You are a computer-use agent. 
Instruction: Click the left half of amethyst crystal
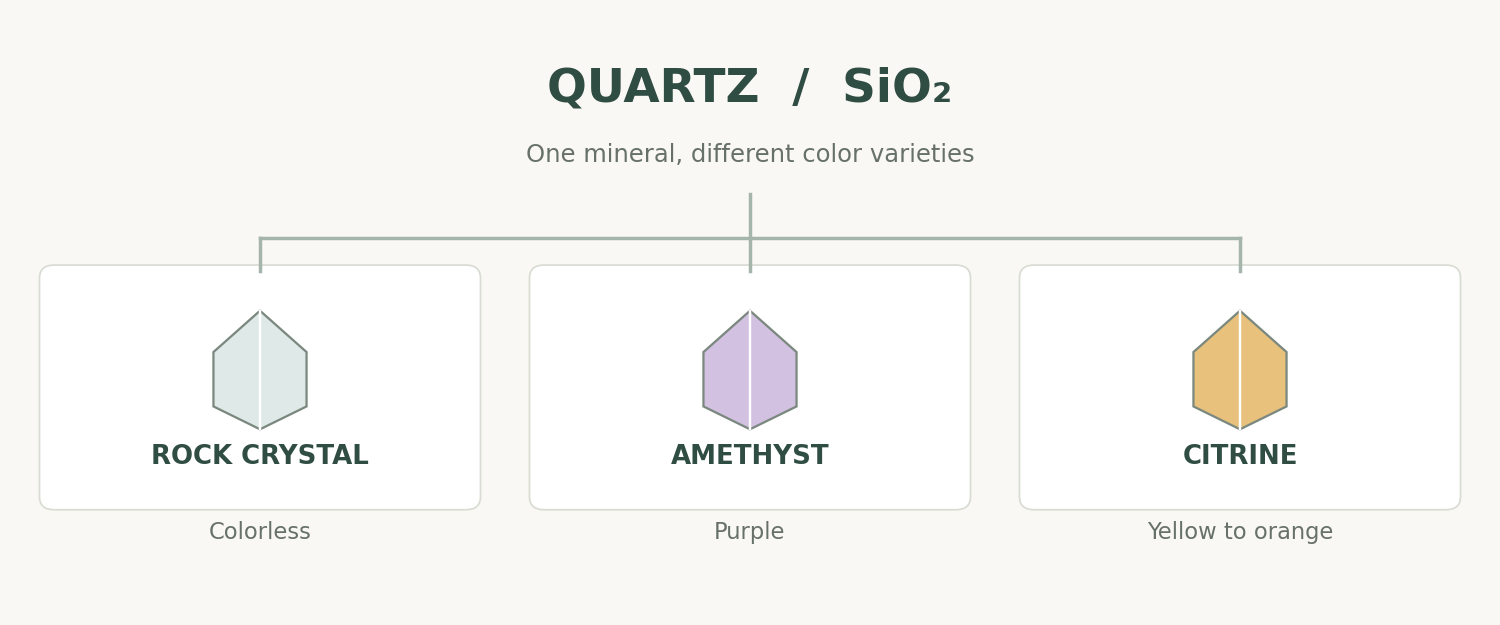[x=726, y=370]
